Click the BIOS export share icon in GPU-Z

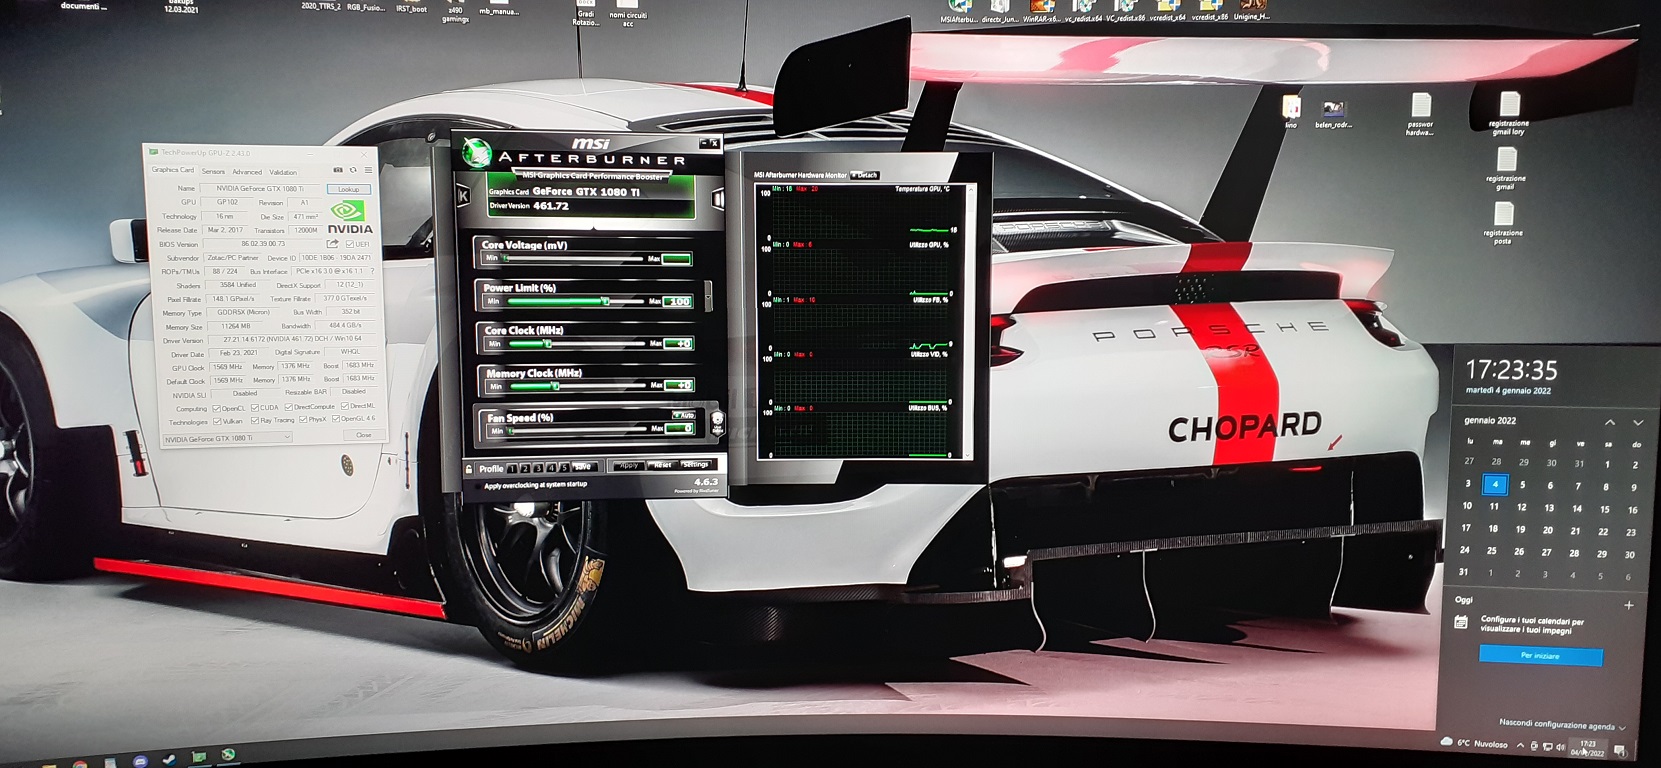coord(333,244)
